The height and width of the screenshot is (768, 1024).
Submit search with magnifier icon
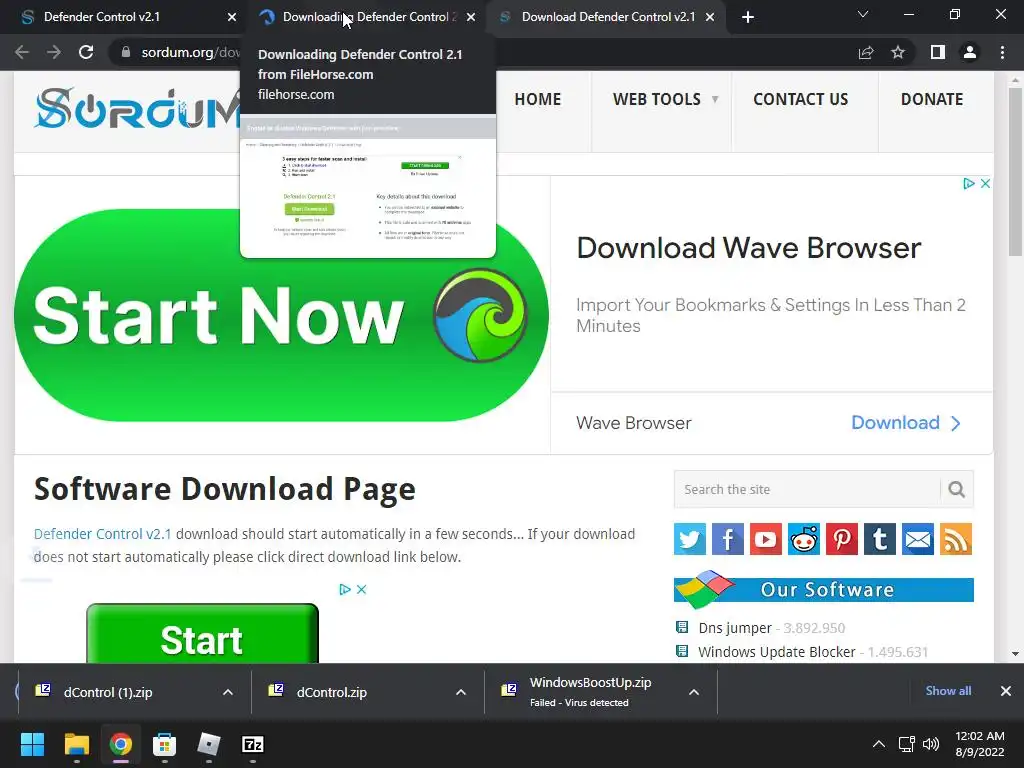click(x=957, y=489)
